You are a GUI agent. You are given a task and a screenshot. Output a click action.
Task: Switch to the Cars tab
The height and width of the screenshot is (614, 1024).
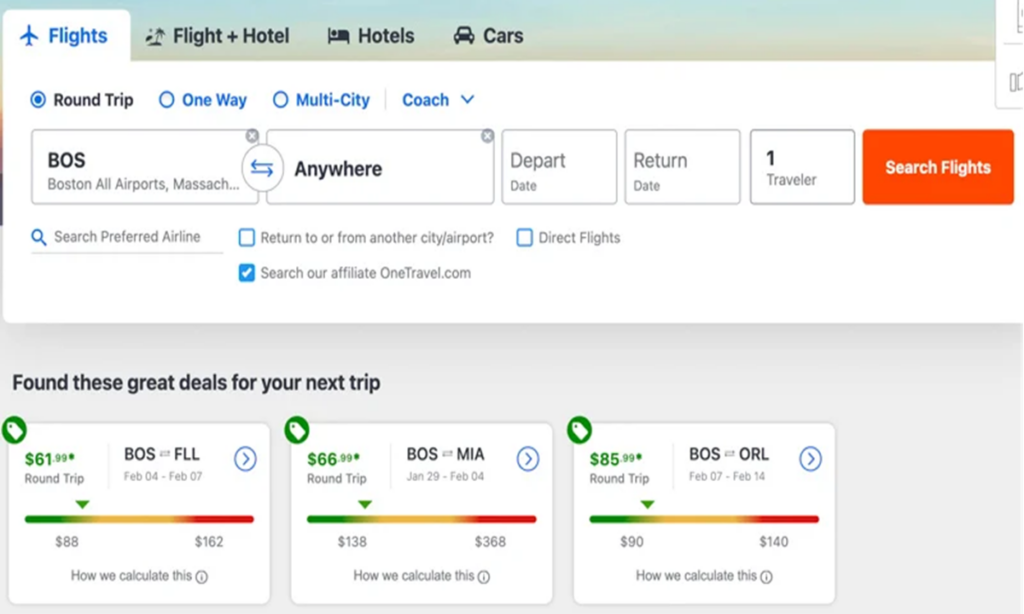pyautogui.click(x=488, y=36)
